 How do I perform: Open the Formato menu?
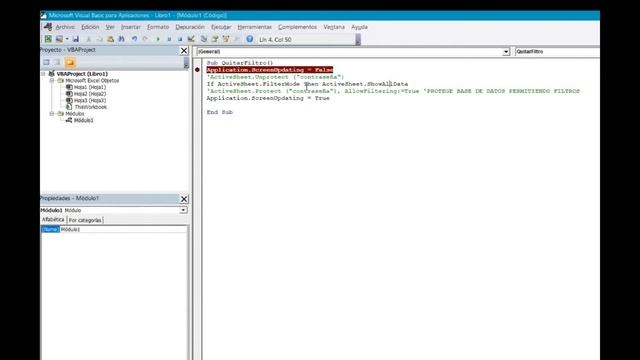[158, 27]
